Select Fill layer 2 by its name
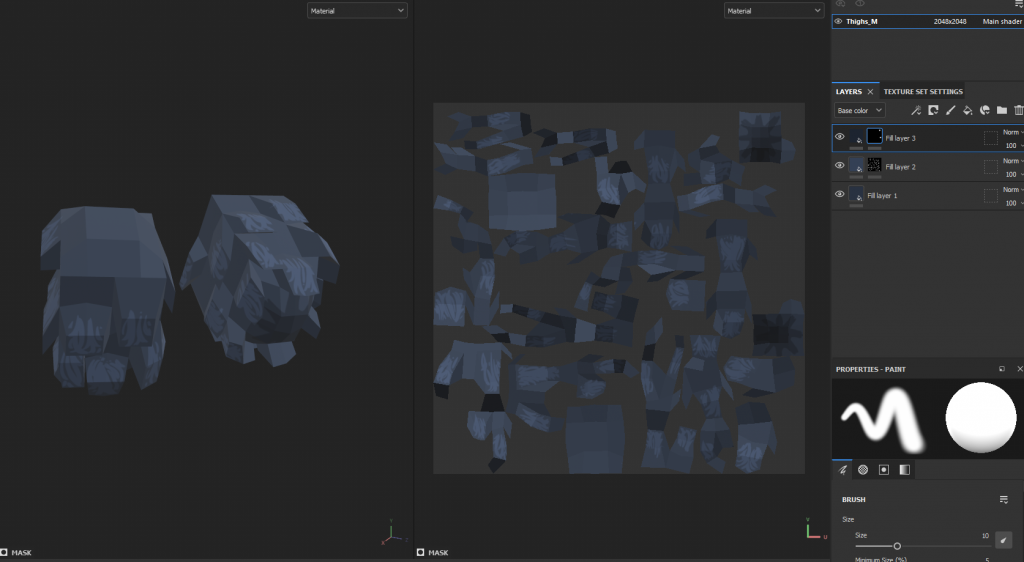This screenshot has height=562, width=1024. click(x=900, y=167)
